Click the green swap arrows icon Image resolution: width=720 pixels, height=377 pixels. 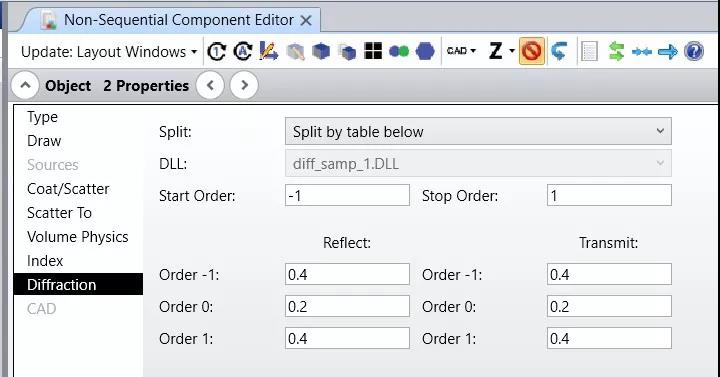[616, 51]
